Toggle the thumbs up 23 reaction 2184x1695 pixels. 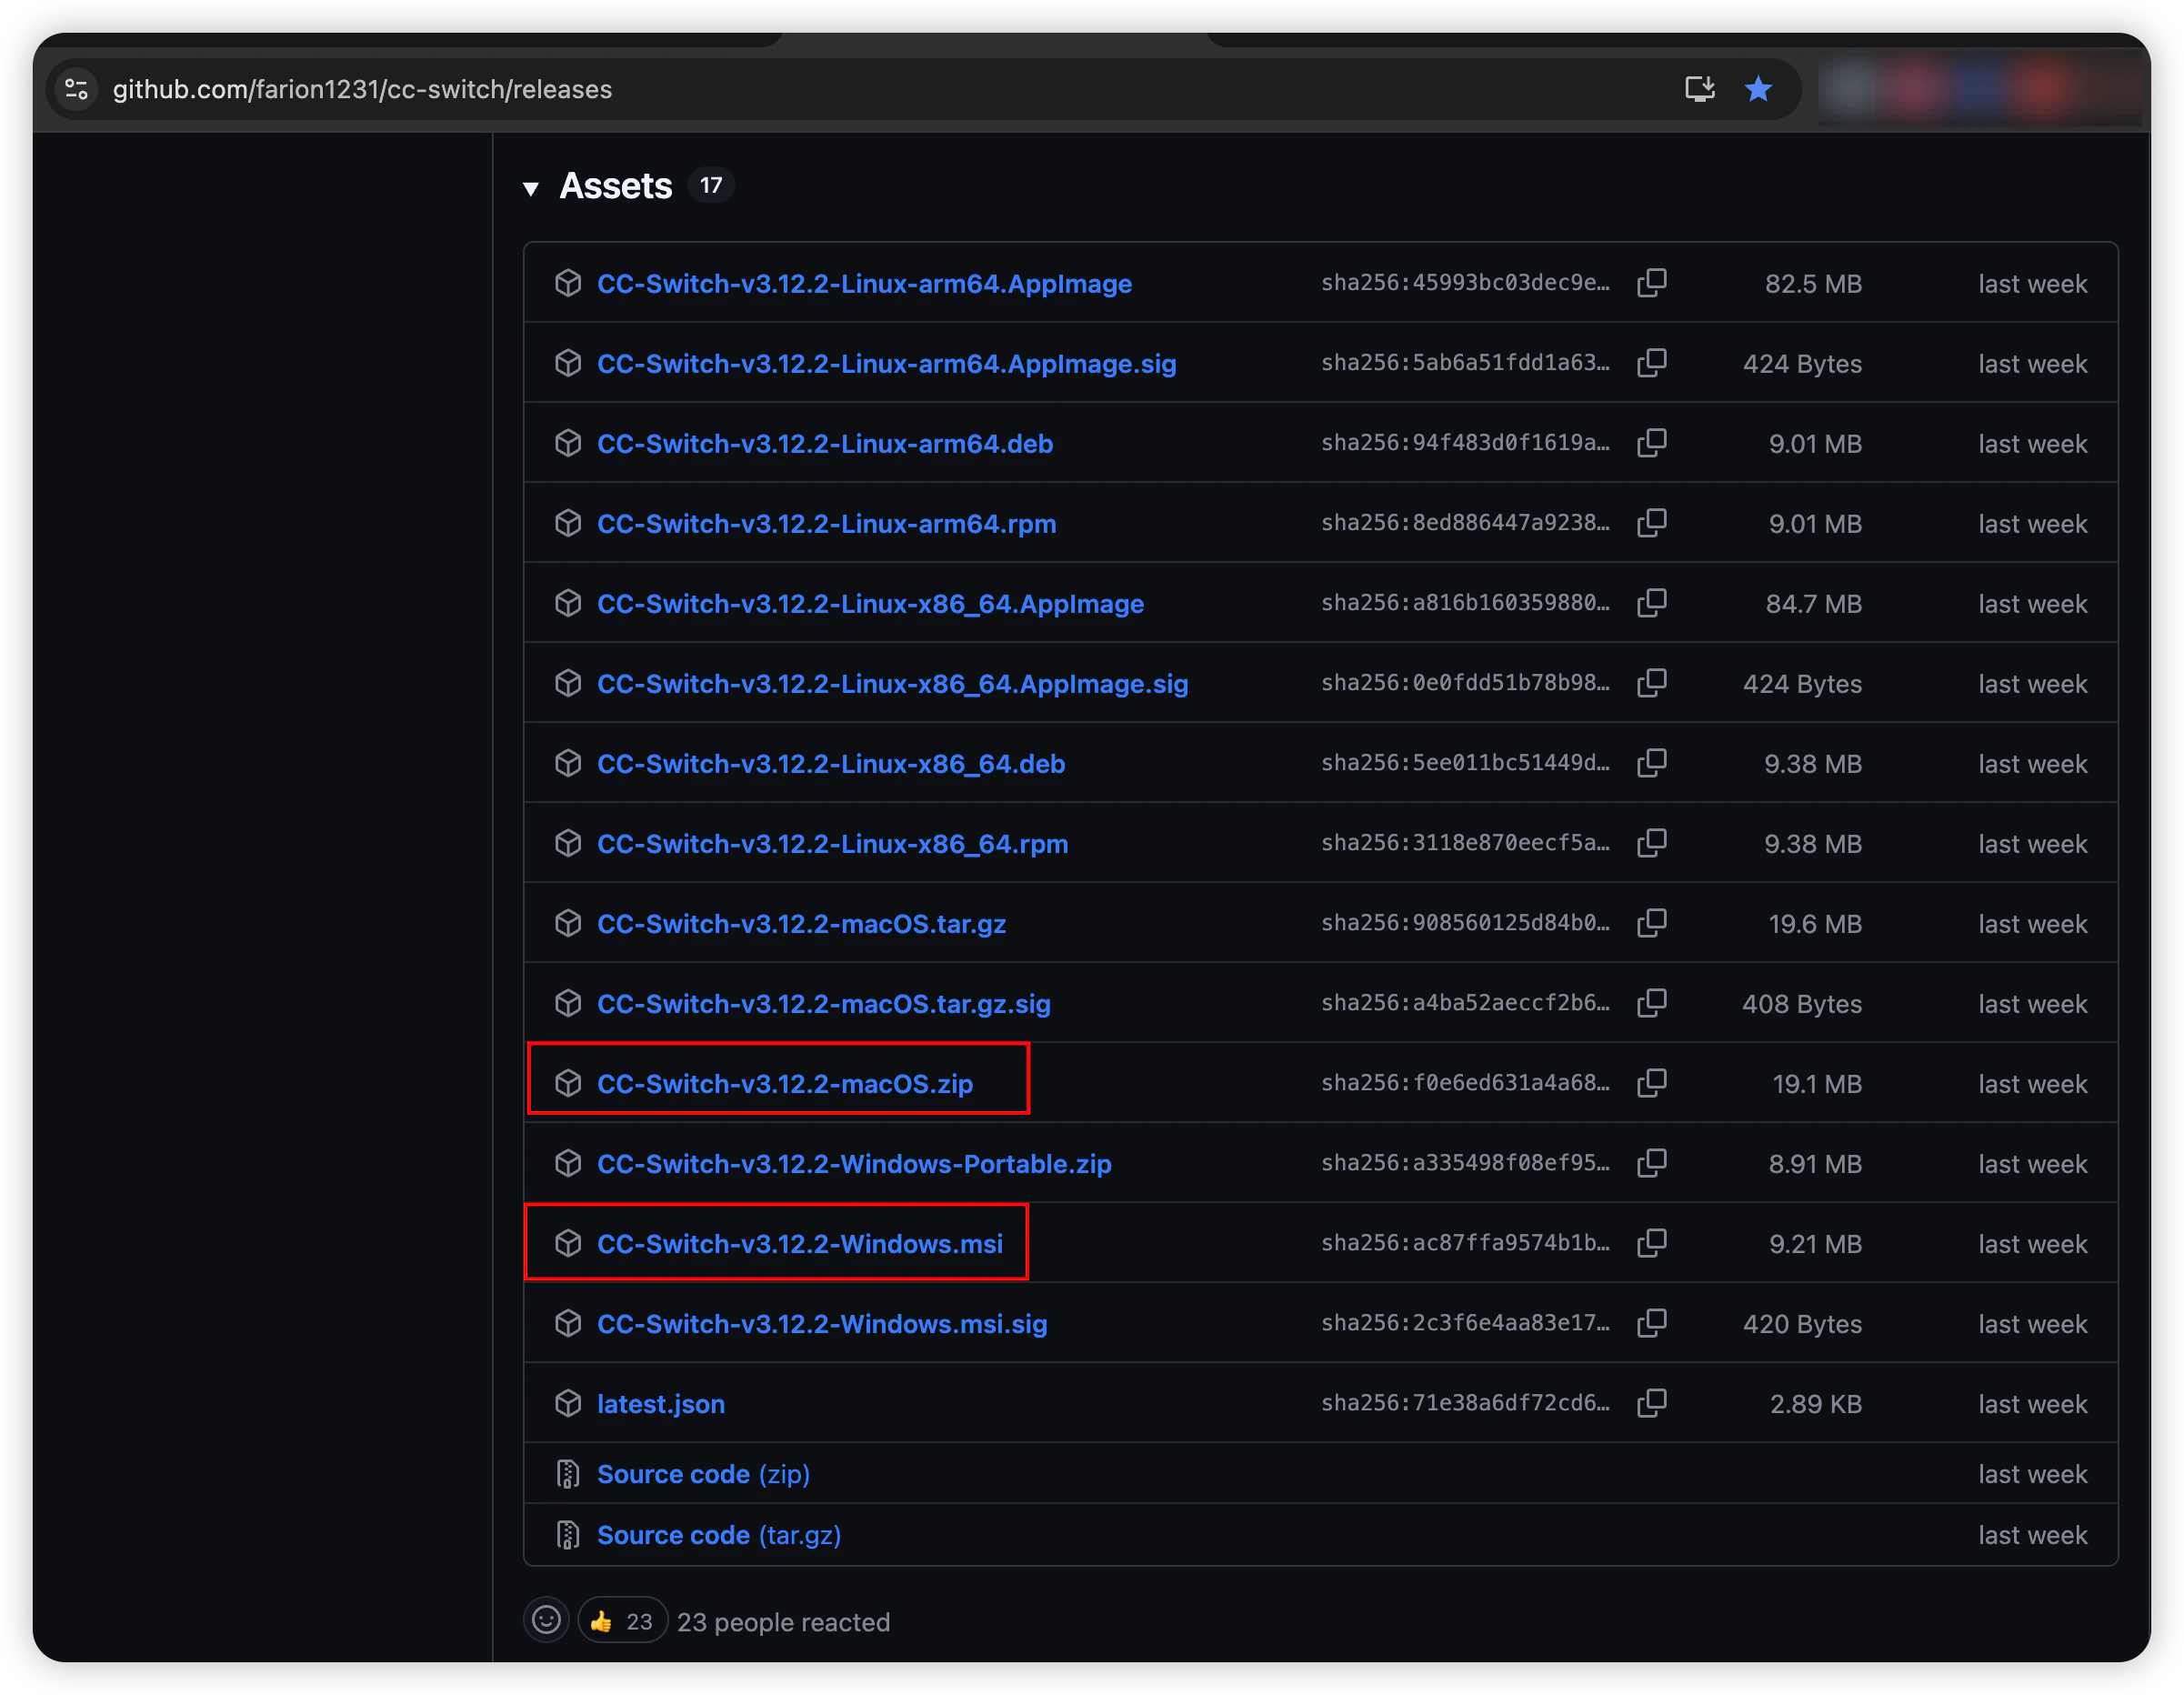tap(622, 1621)
